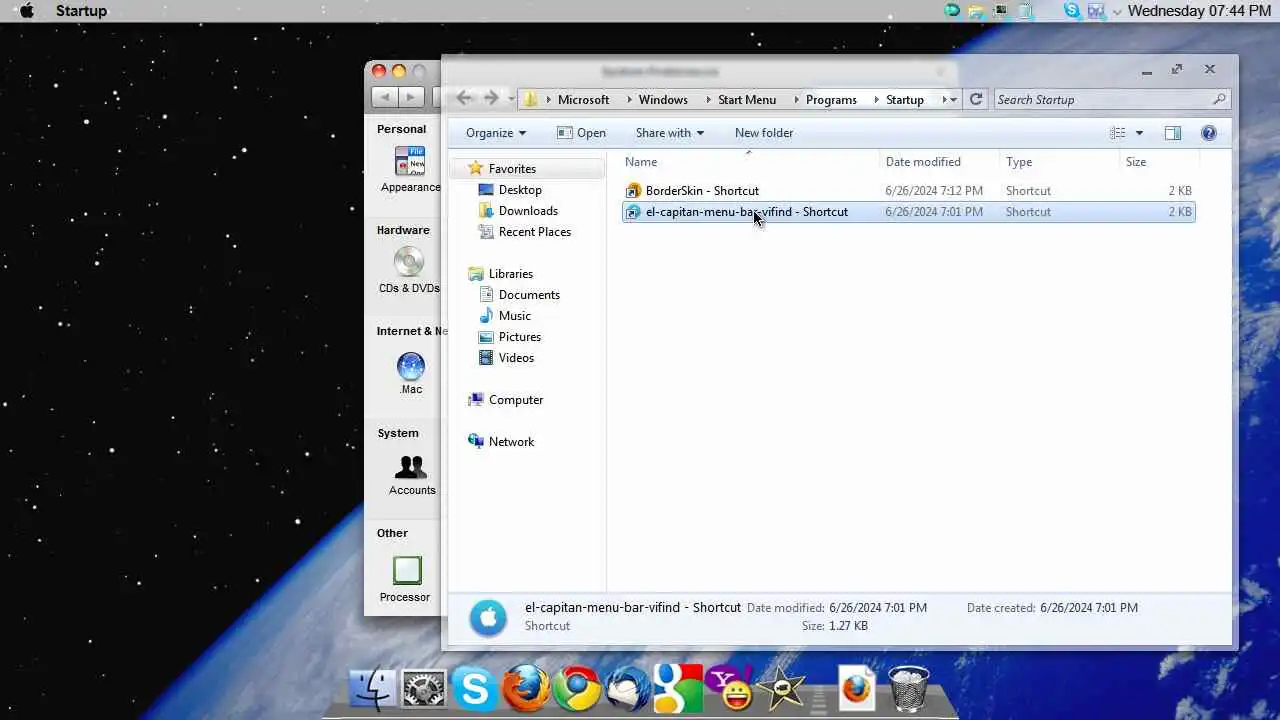Click Startup in the address breadcrumb
Screen dimensions: 1280x720
point(905,100)
